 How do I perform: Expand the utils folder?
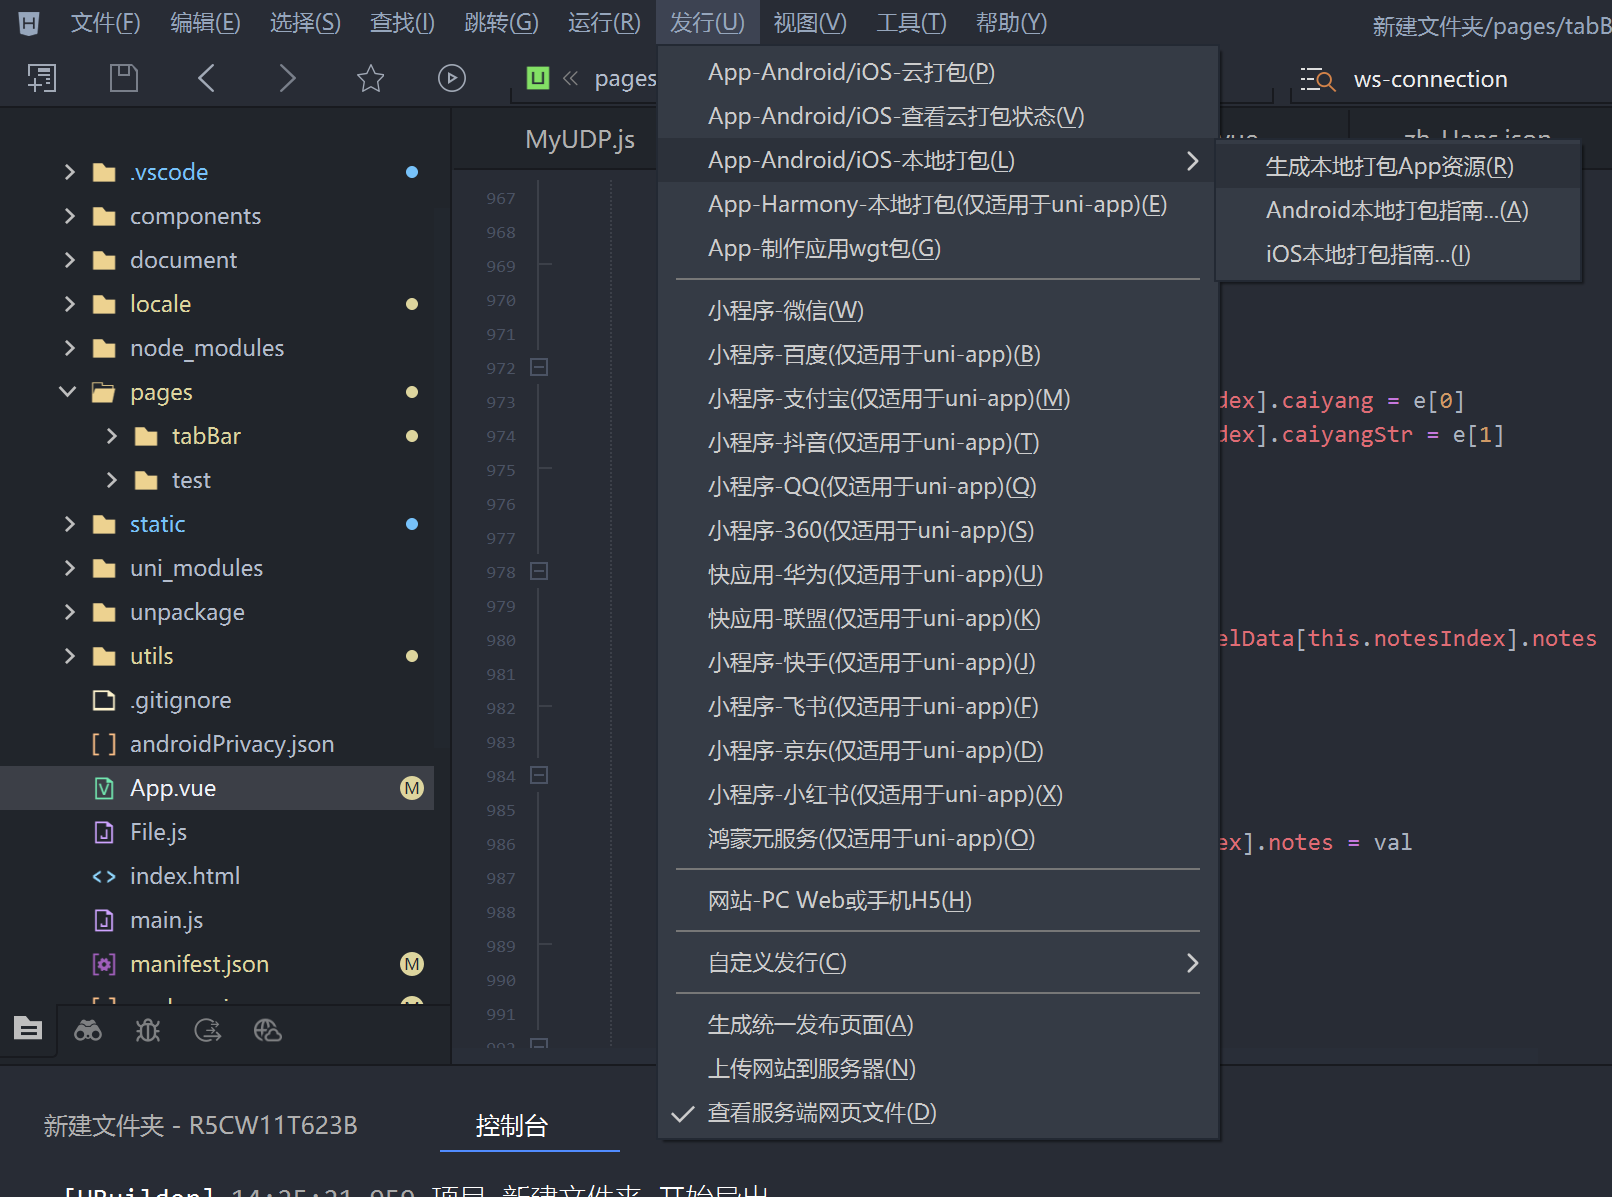[69, 656]
